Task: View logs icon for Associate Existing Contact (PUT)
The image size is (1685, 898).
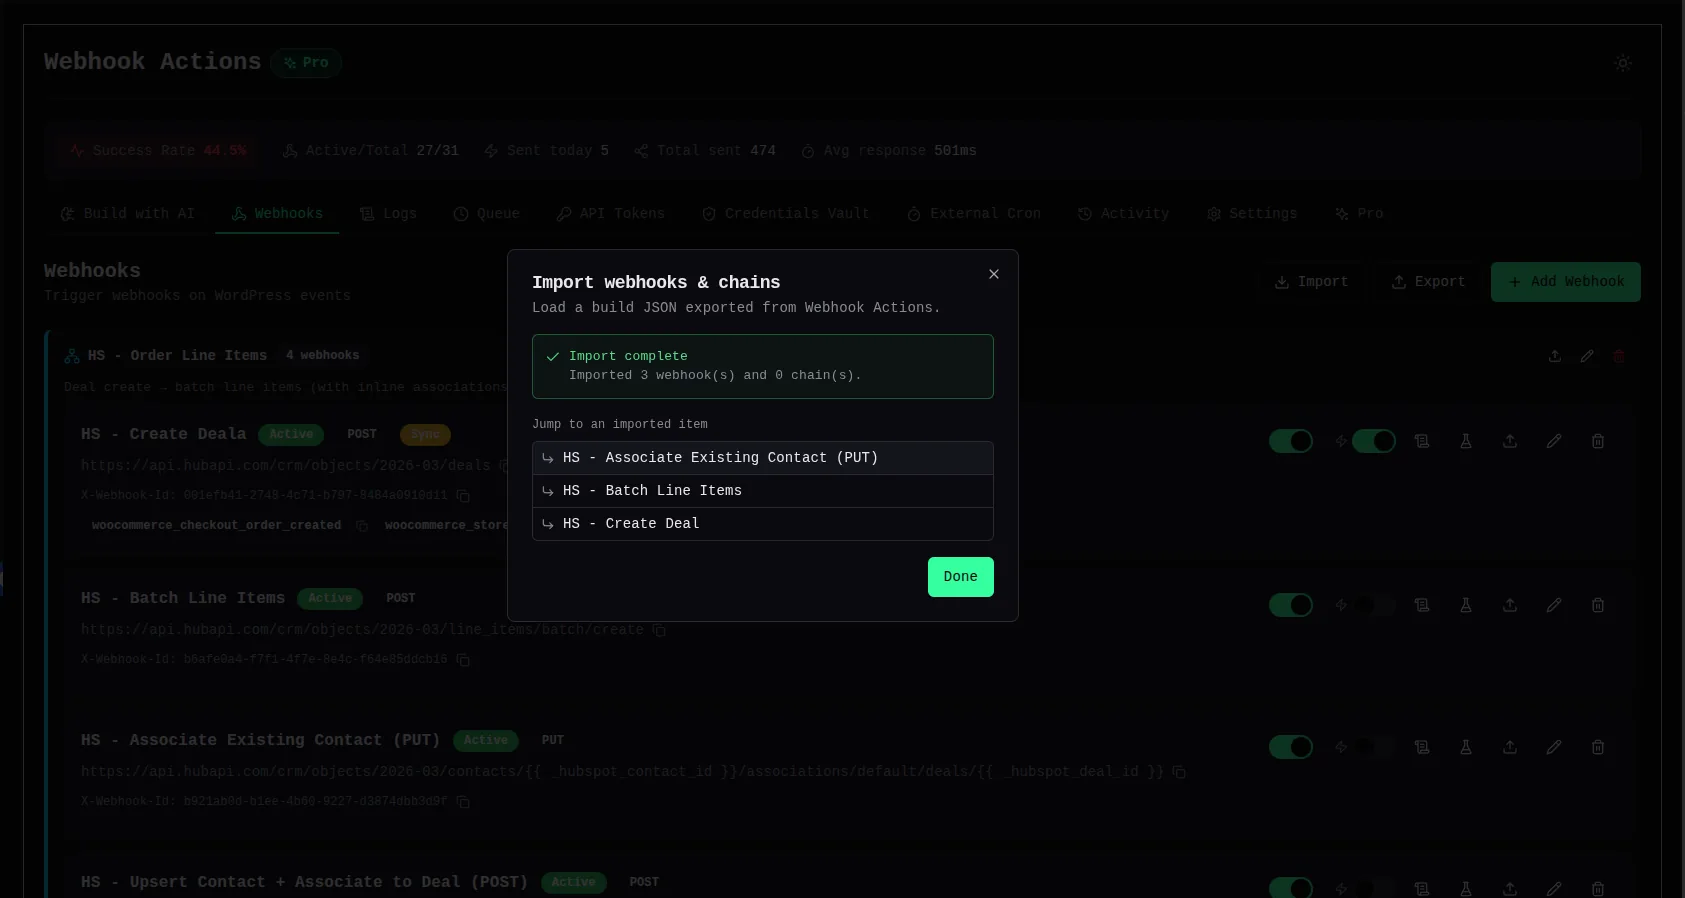Action: (1422, 747)
